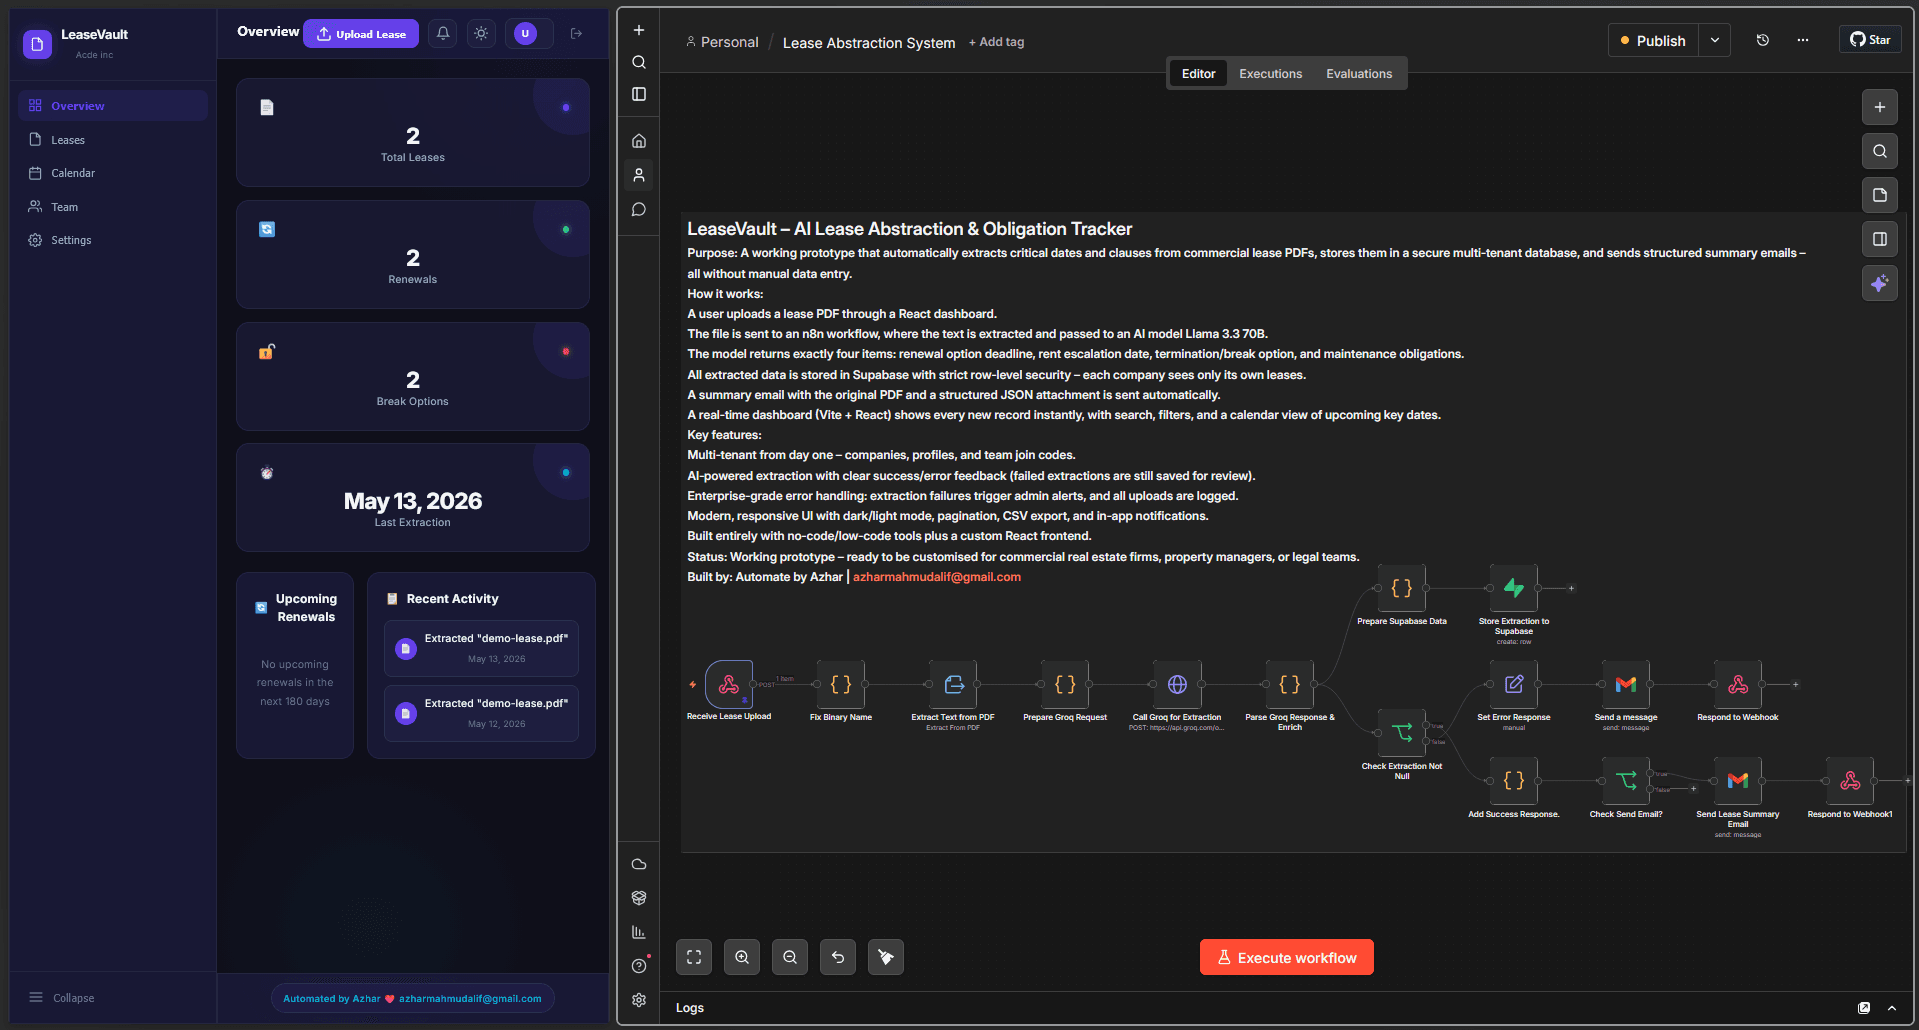Click the canvas search nodes button
1919x1030 pixels.
tap(1880, 151)
